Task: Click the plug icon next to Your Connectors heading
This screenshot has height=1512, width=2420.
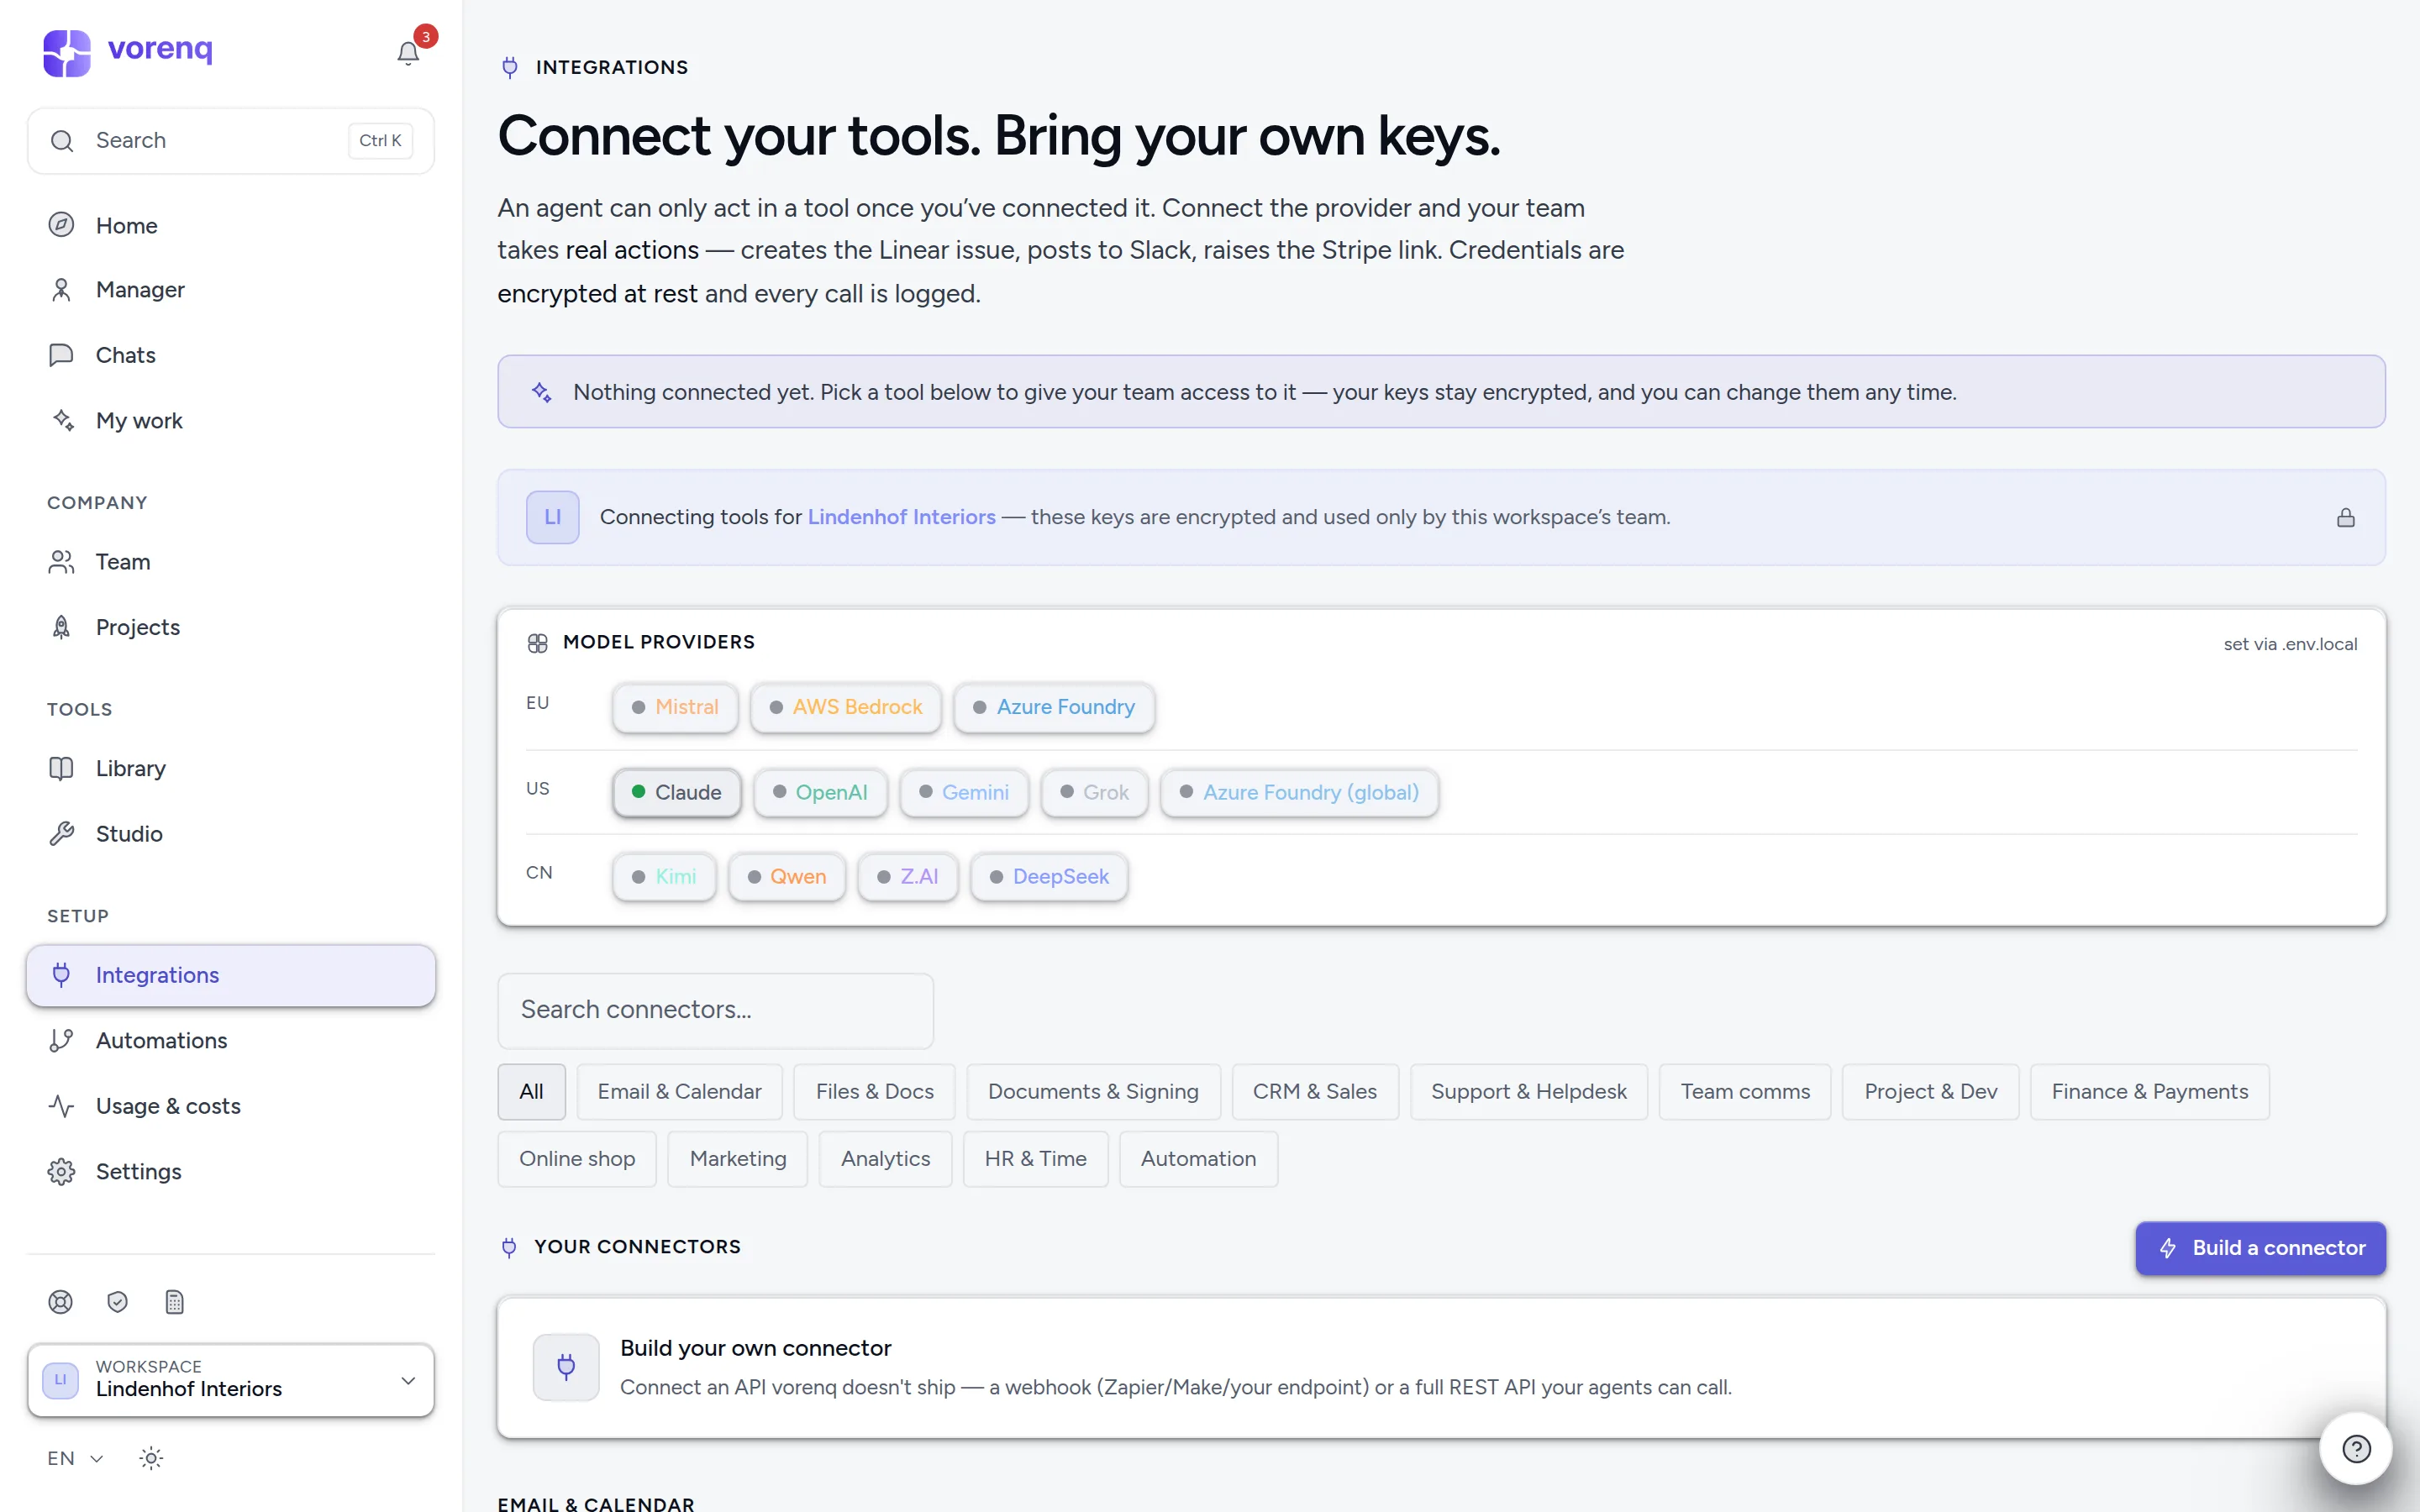Action: click(509, 1247)
